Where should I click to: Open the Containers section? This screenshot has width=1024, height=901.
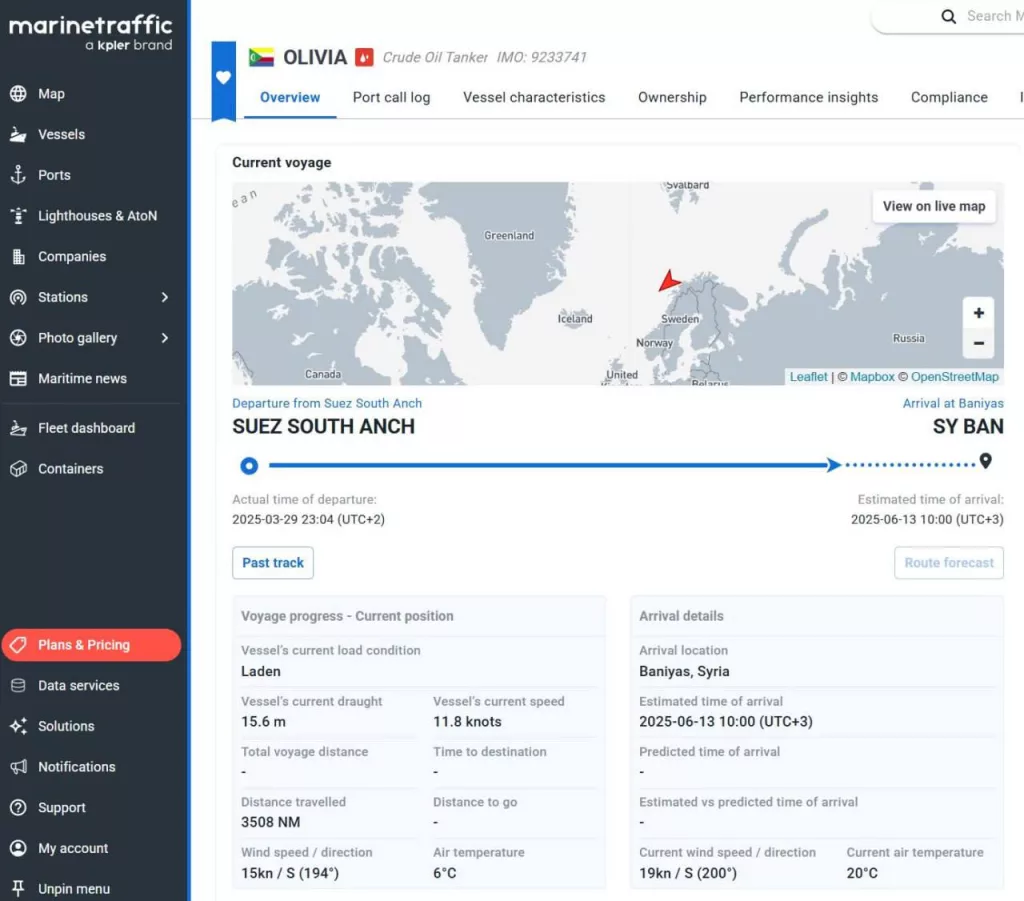[70, 468]
